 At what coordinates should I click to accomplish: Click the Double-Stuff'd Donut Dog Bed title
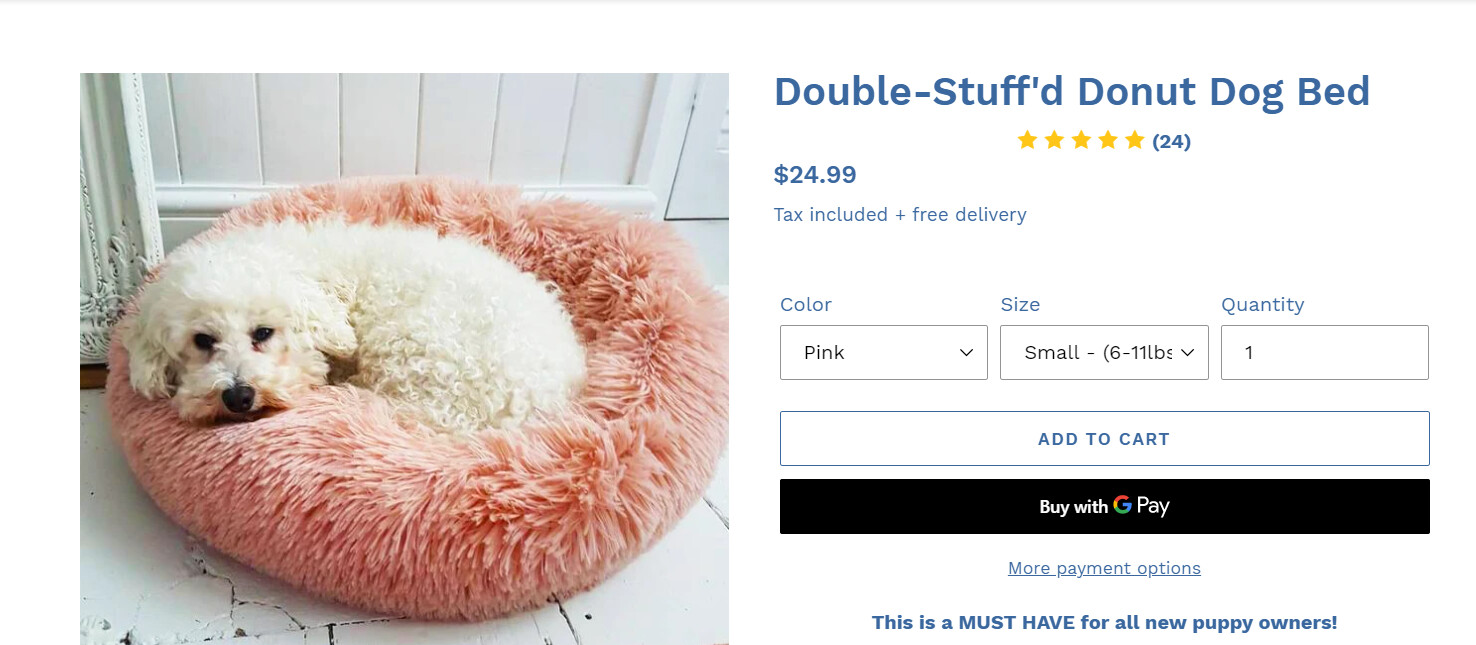click(1071, 92)
